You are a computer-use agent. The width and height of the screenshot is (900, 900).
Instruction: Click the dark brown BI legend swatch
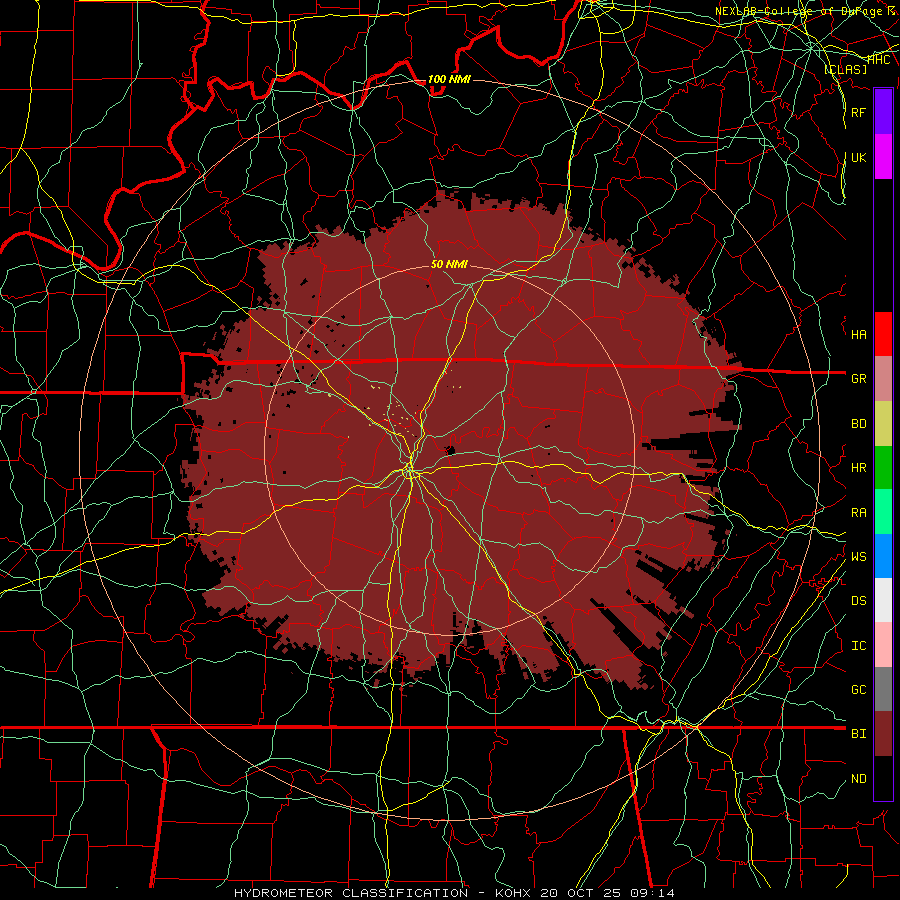[x=883, y=734]
